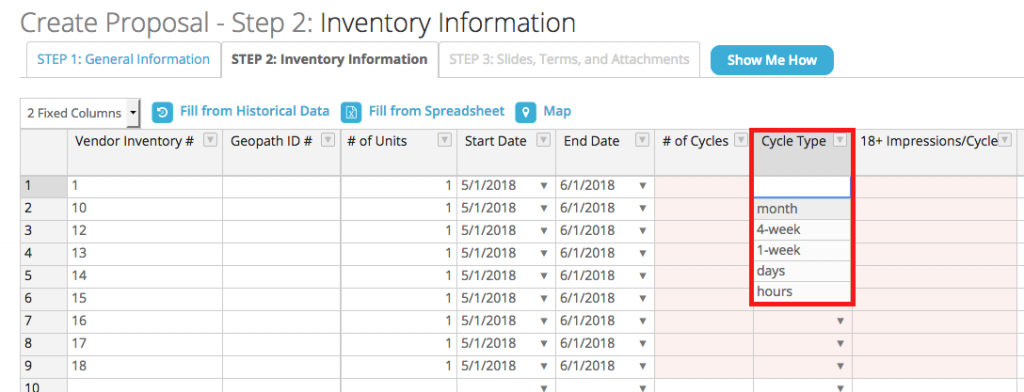The height and width of the screenshot is (392, 1024).
Task: Open # of Units column filter icon
Action: coord(445,140)
